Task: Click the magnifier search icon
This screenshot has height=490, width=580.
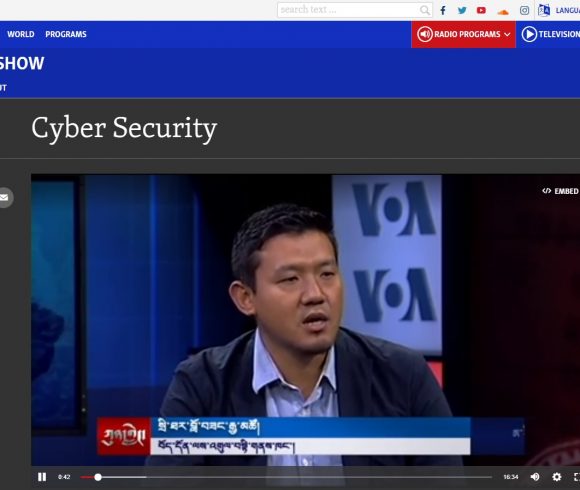Action: pos(425,10)
